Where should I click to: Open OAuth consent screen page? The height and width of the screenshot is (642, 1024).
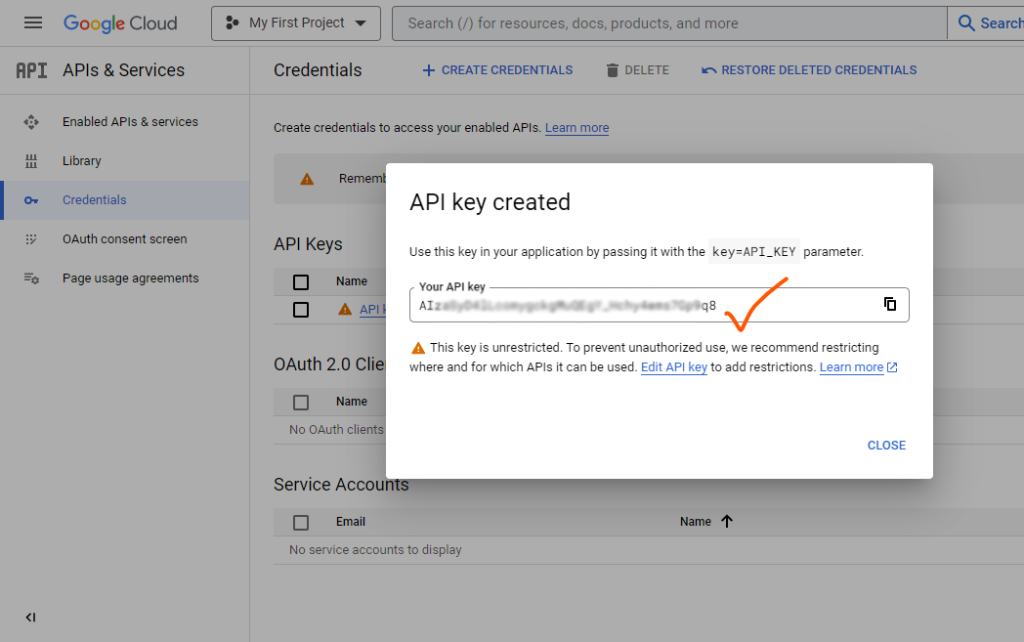coord(125,239)
